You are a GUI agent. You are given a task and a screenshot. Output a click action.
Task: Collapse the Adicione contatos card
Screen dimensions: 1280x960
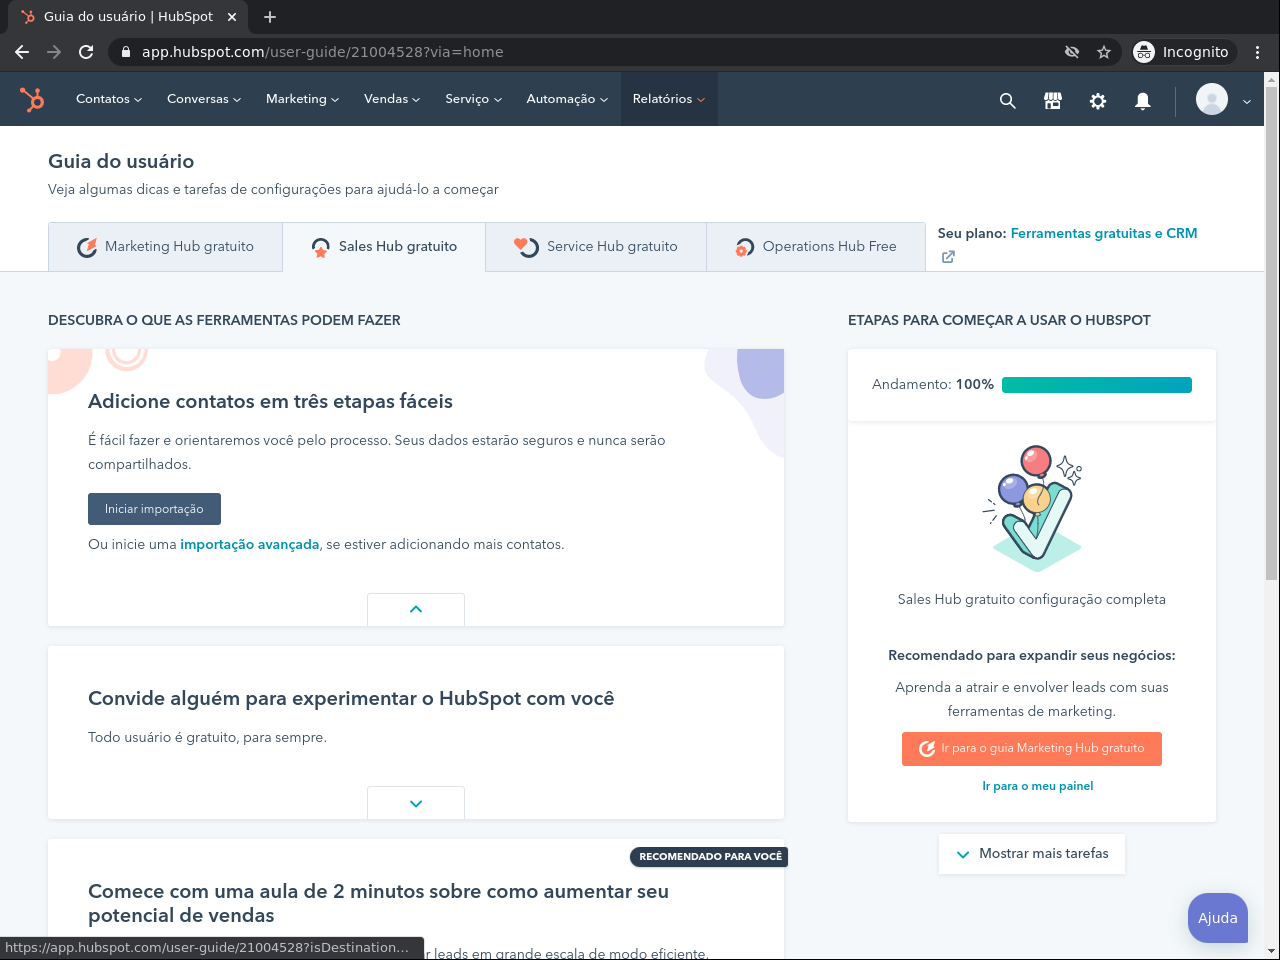coord(416,609)
